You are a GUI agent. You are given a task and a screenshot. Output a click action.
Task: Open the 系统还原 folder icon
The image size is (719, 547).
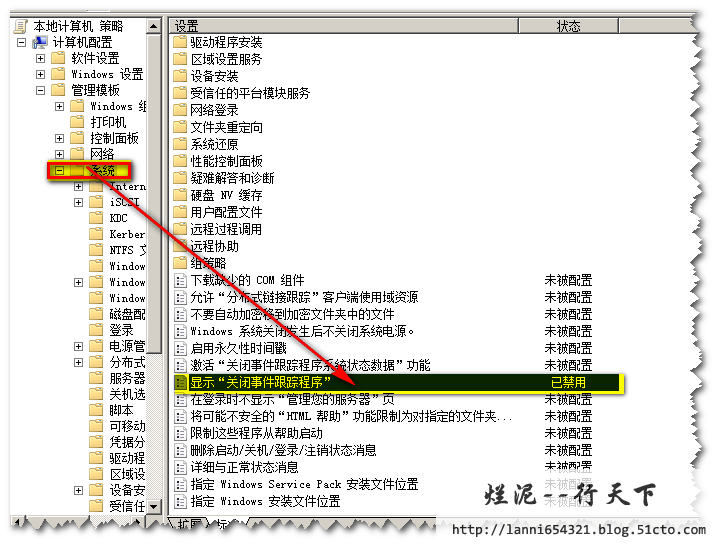click(180, 144)
